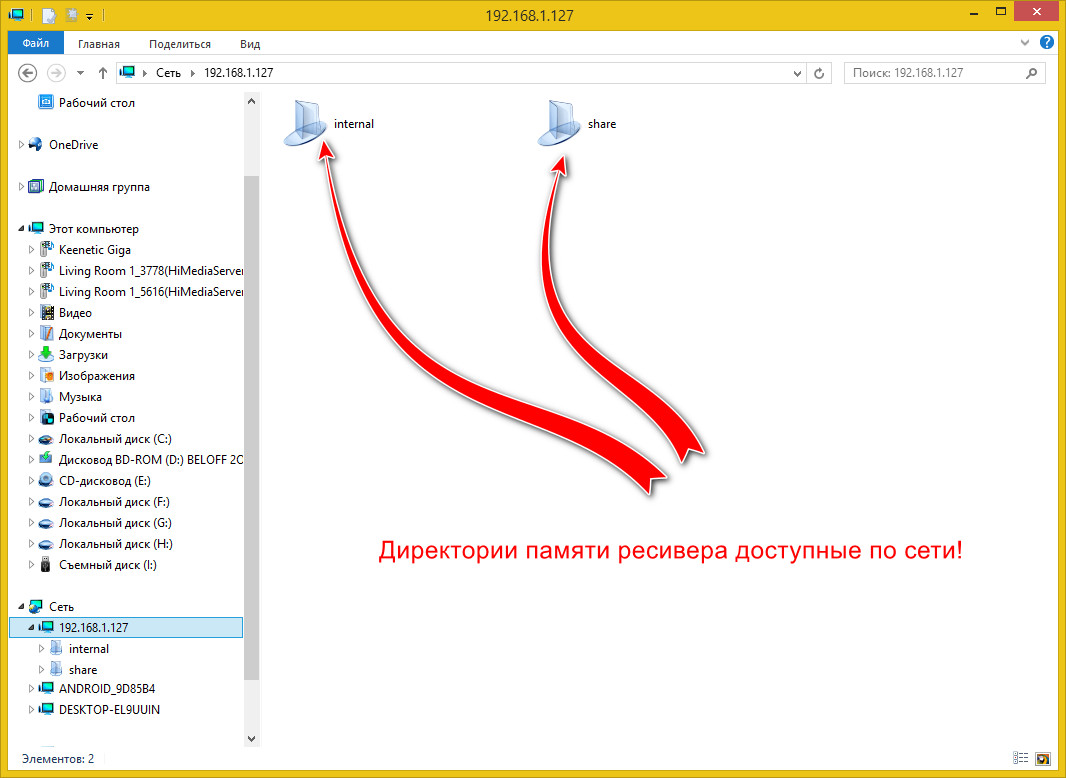Image resolution: width=1066 pixels, height=778 pixels.
Task: Switch to large icons view in status bar
Action: pos(1042,758)
